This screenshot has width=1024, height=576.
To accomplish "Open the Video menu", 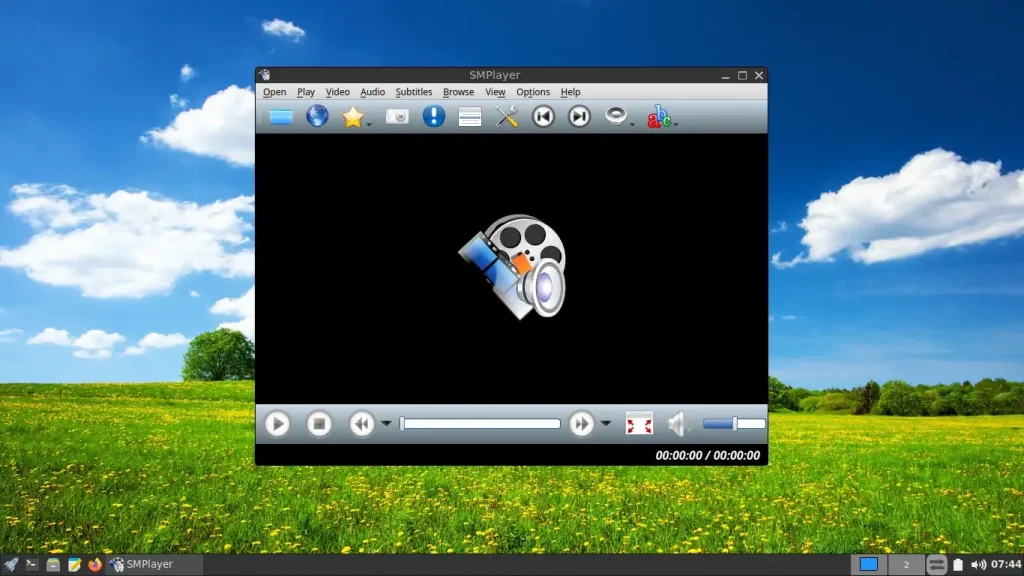I will click(338, 92).
